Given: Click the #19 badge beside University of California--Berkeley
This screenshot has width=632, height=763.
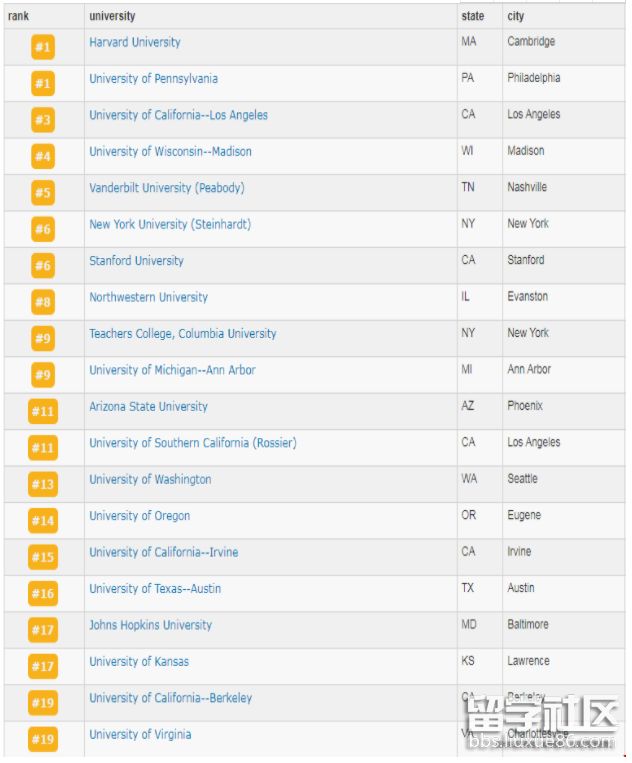Looking at the screenshot, I should pos(43,703).
